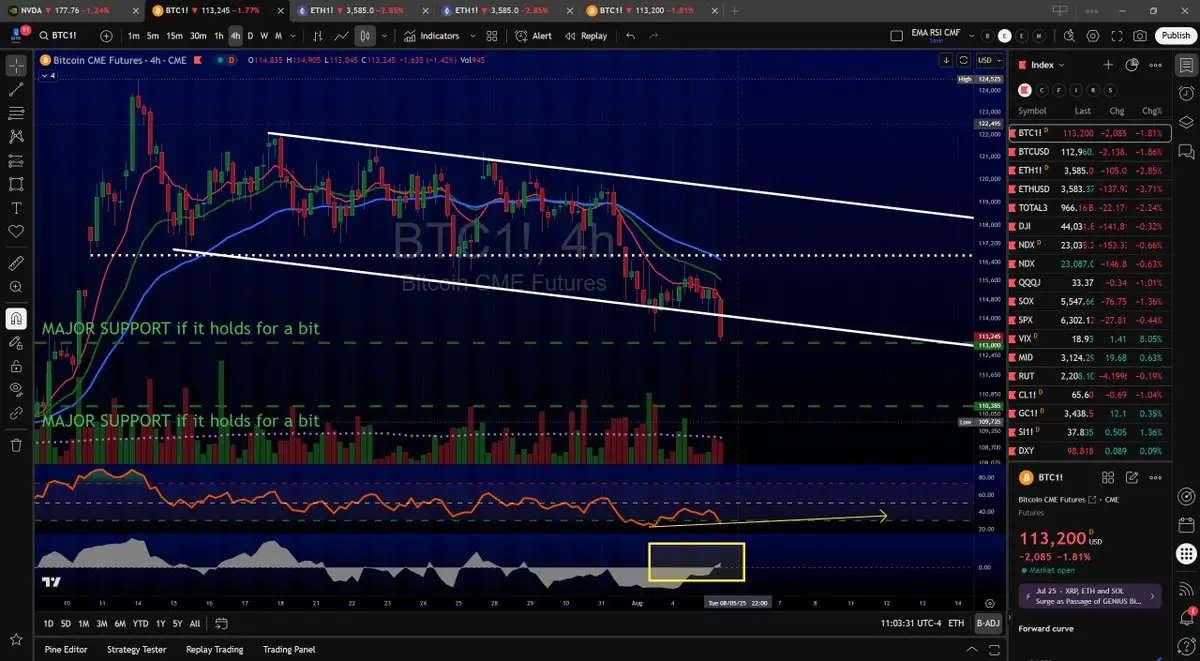Create an Alert
Image resolution: width=1200 pixels, height=661 pixels.
pyautogui.click(x=534, y=36)
